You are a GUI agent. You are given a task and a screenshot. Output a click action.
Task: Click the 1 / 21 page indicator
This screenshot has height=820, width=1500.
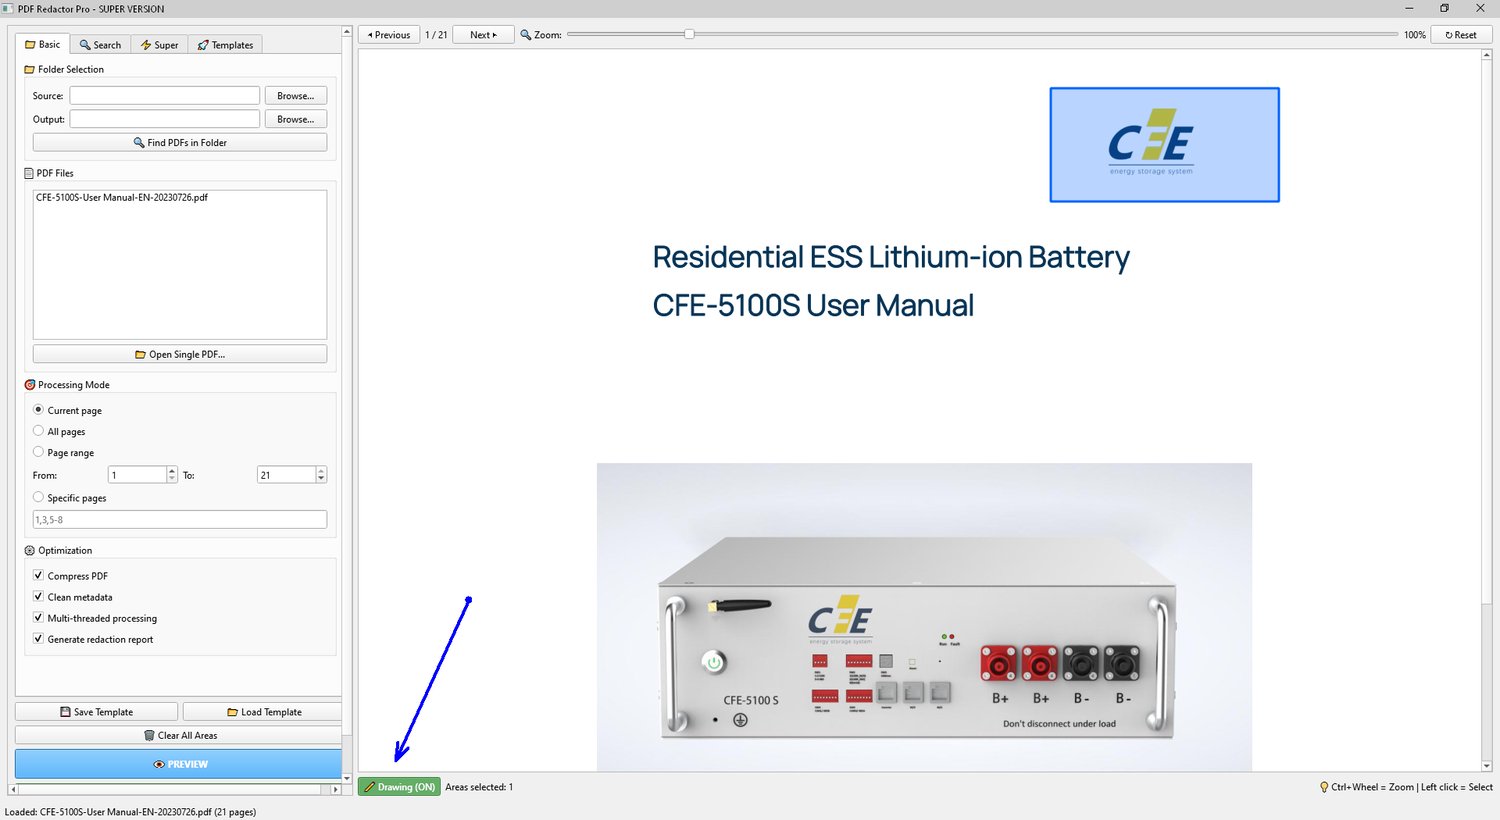pos(436,35)
